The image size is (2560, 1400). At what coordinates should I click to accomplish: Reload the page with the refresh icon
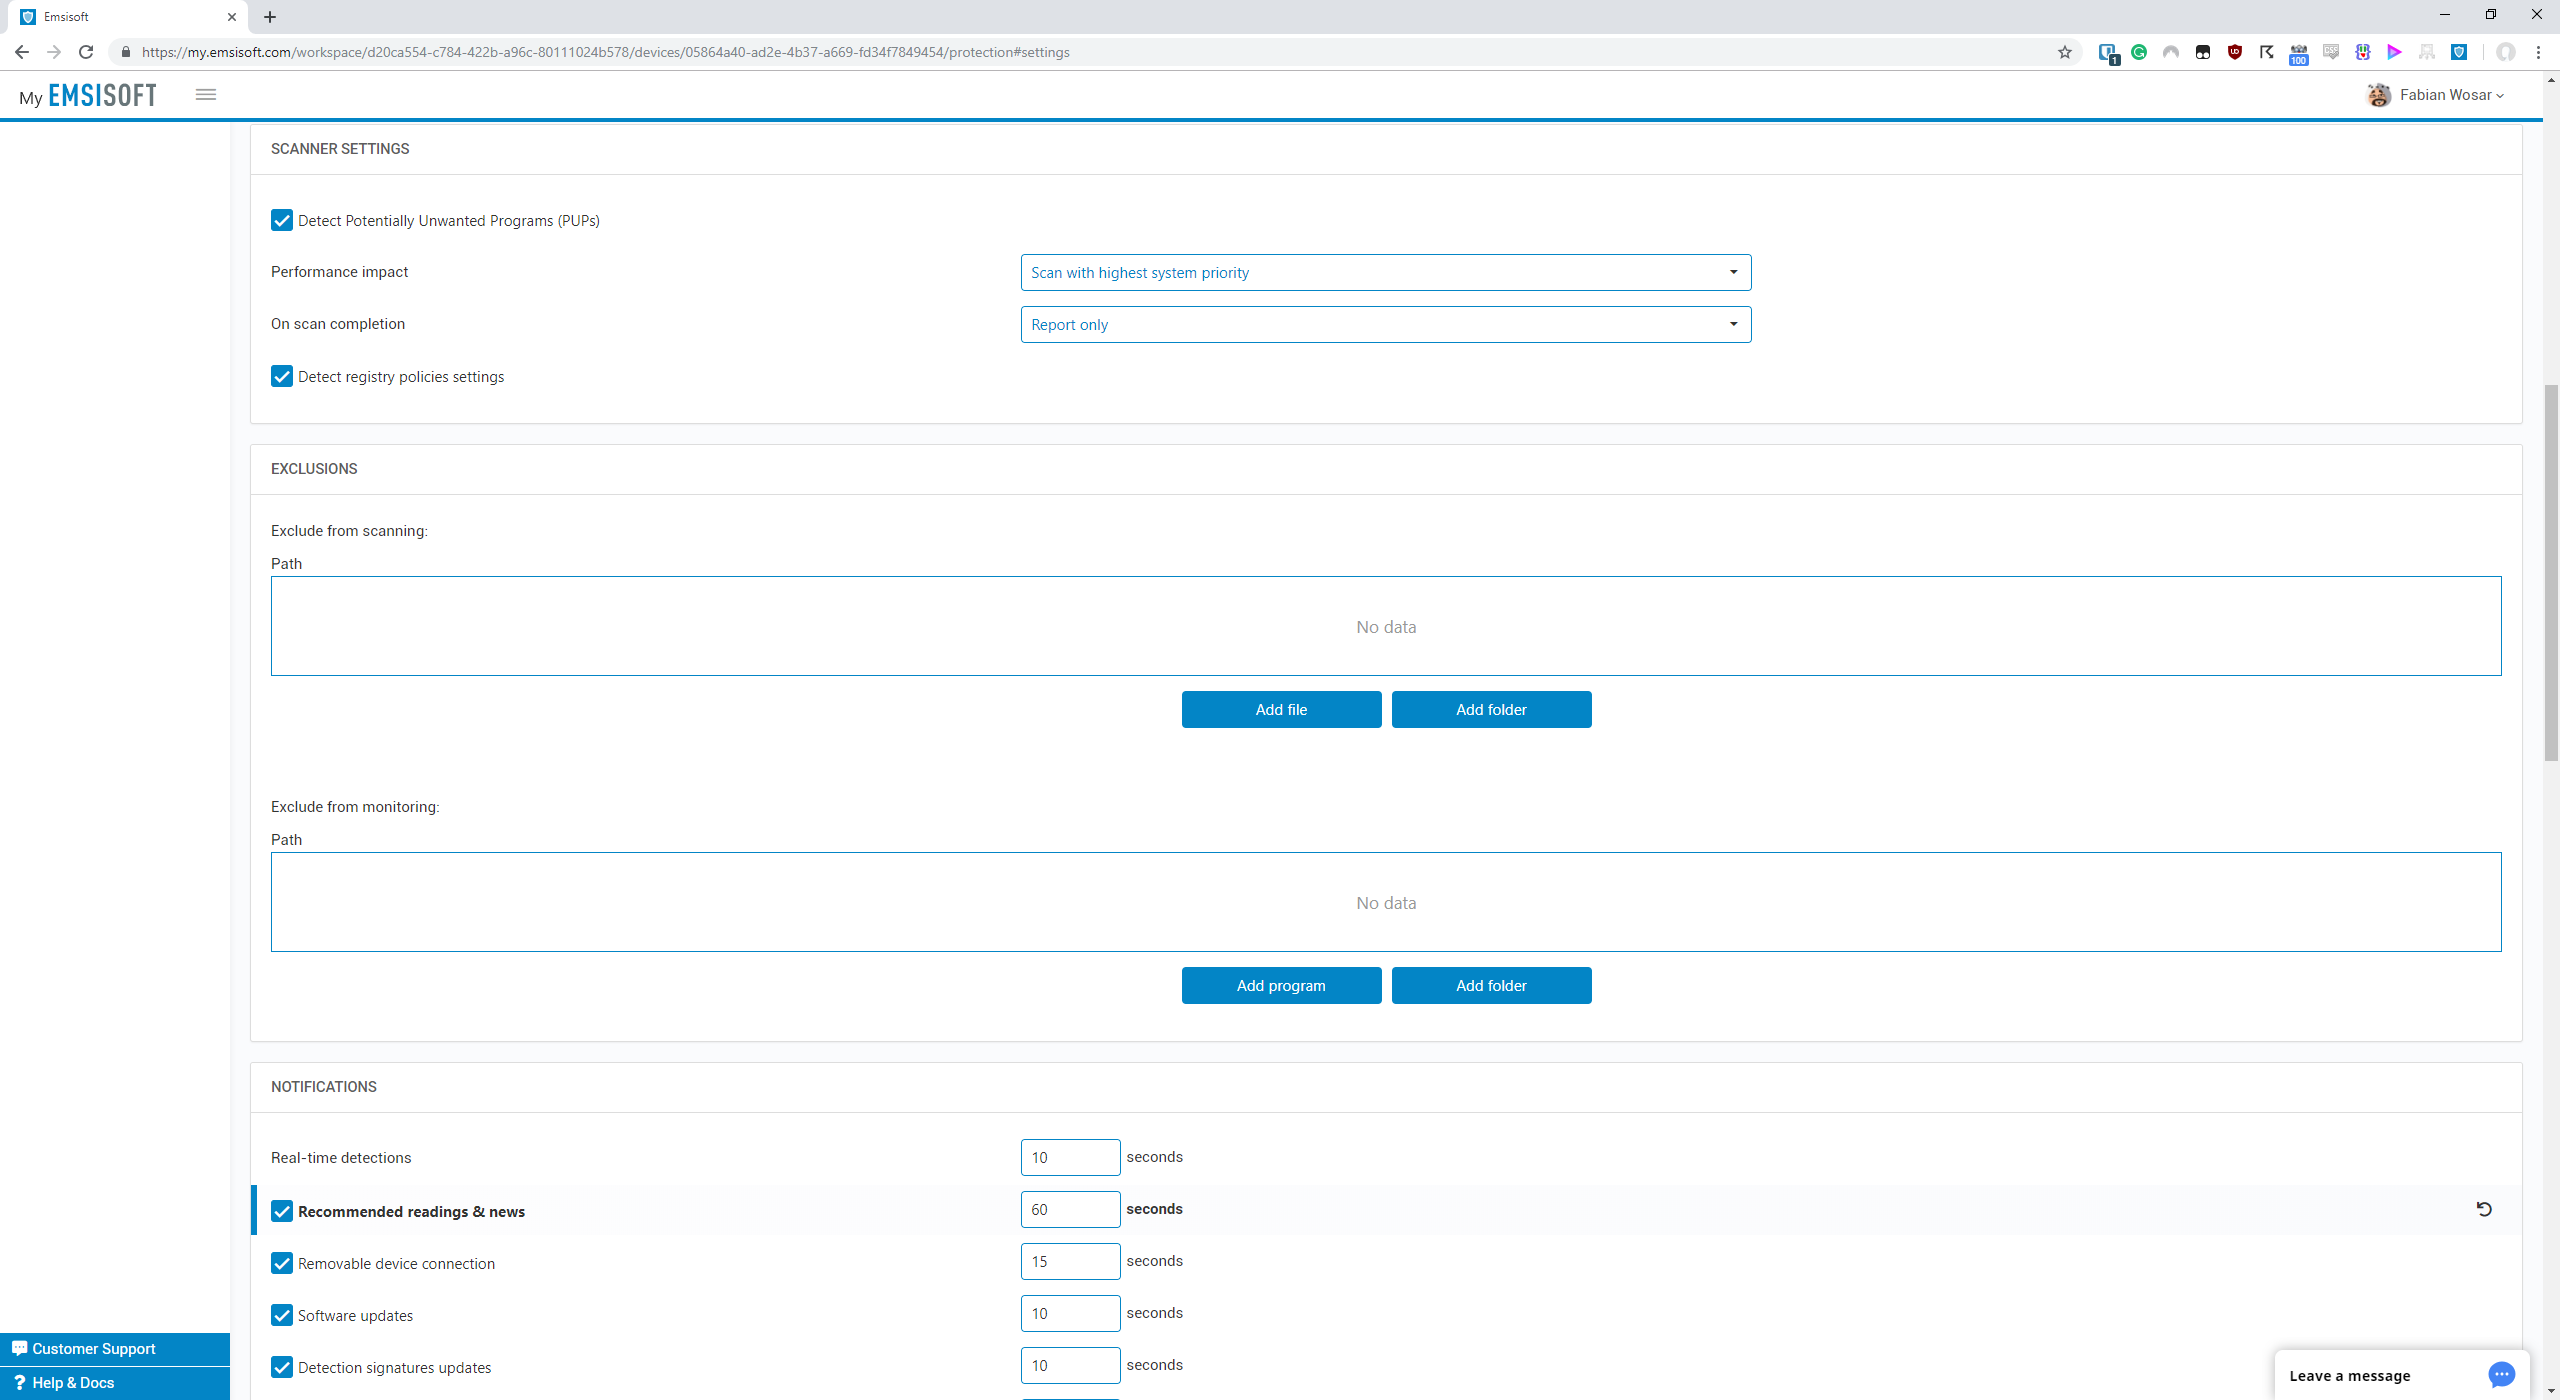point(86,52)
